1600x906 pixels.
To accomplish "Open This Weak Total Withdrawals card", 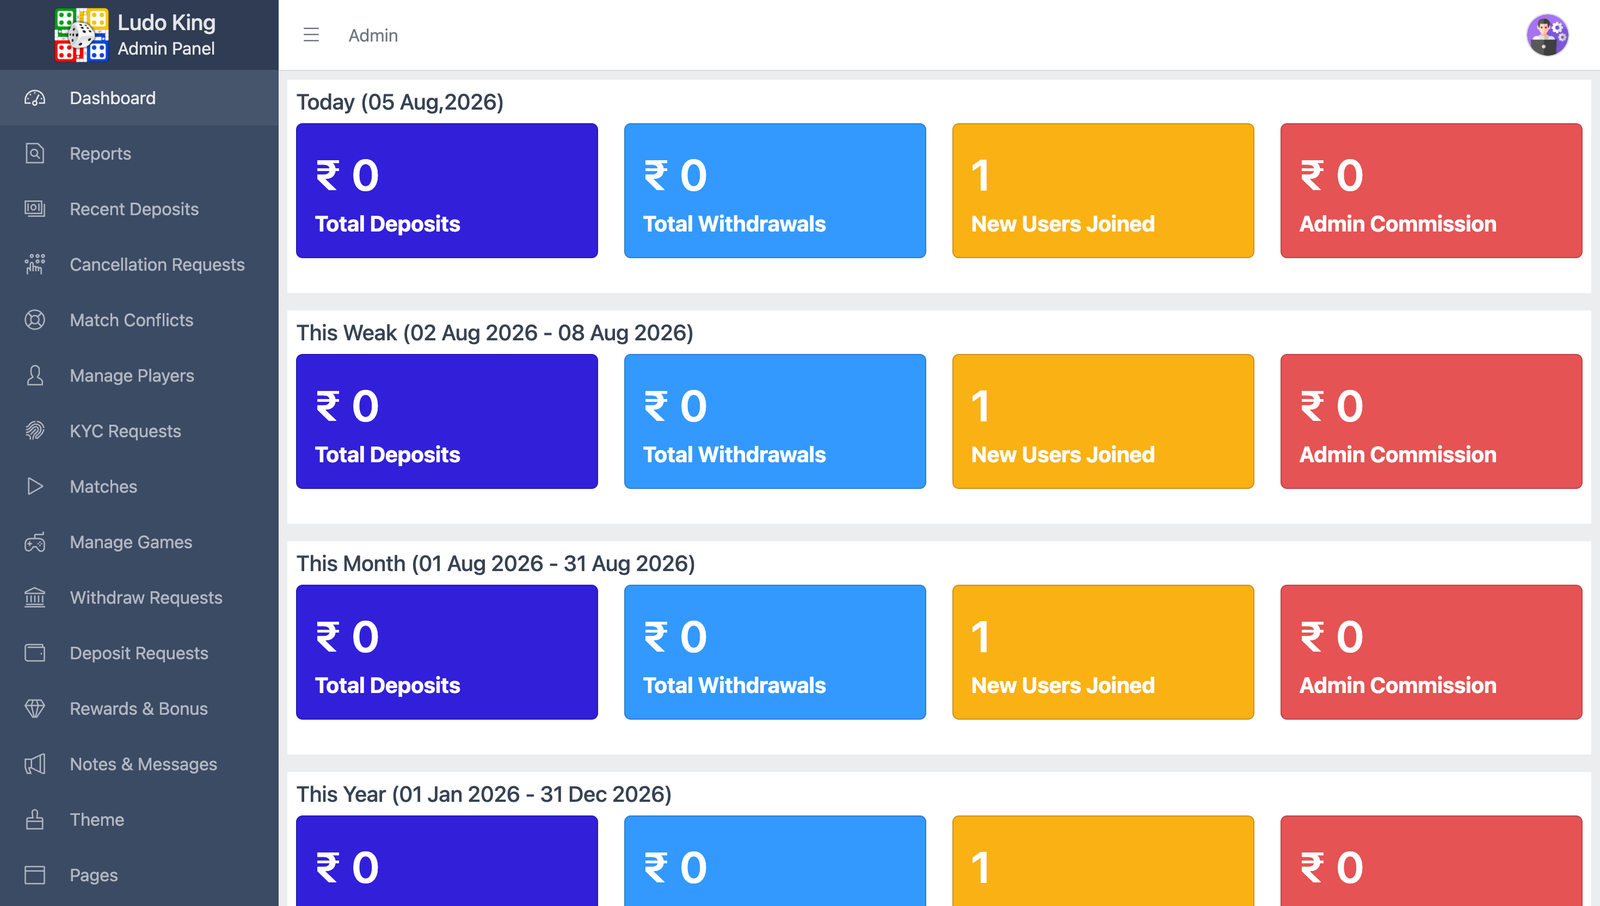I will click(x=775, y=421).
